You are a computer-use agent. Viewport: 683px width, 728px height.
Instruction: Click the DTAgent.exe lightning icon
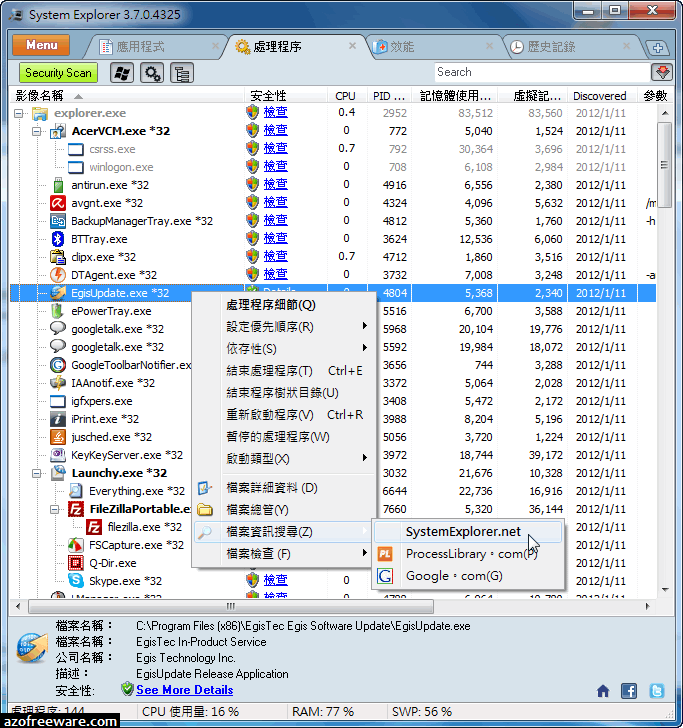click(58, 275)
